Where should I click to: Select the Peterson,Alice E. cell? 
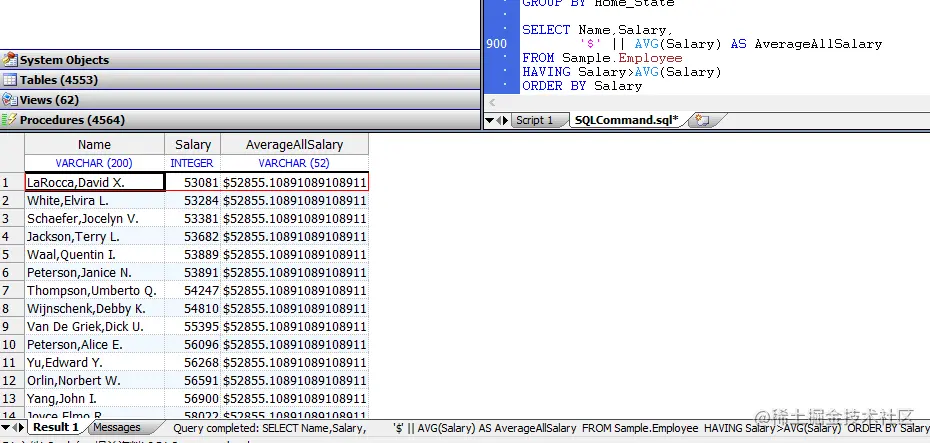tap(94, 345)
